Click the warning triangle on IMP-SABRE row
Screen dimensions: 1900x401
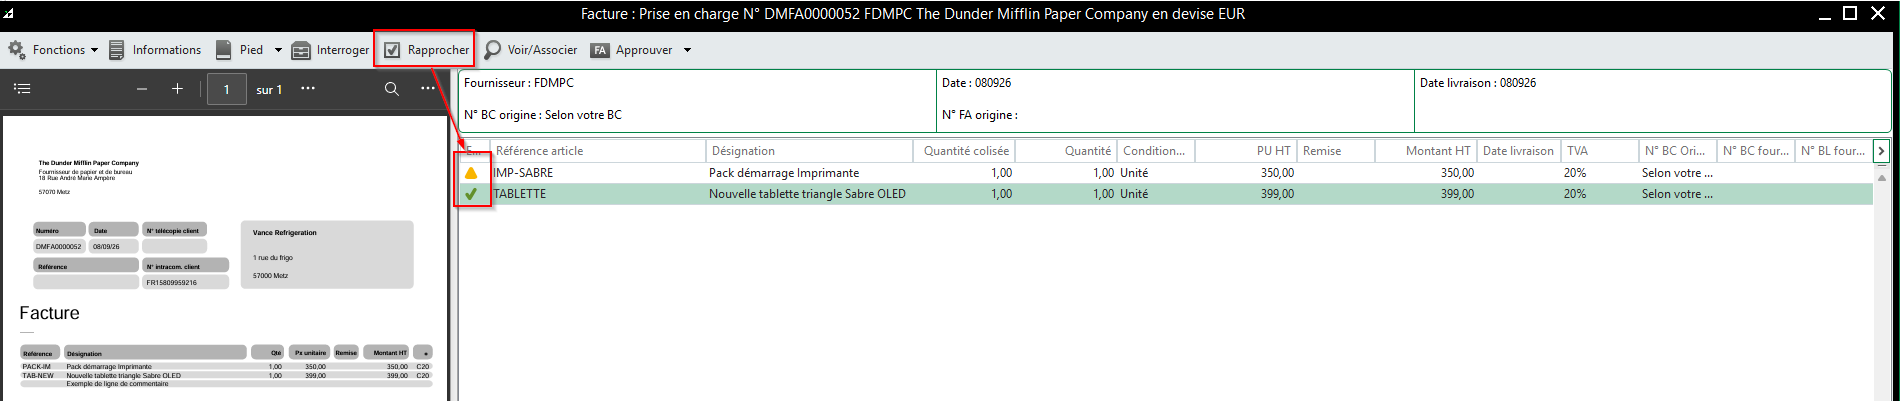(x=471, y=173)
